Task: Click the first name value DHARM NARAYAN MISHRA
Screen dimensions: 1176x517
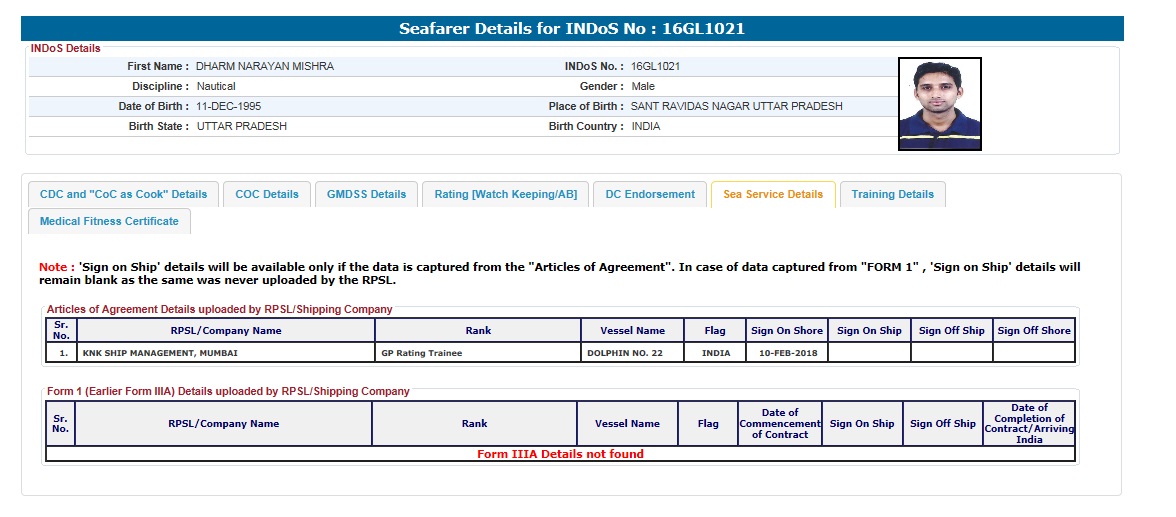Action: click(265, 66)
